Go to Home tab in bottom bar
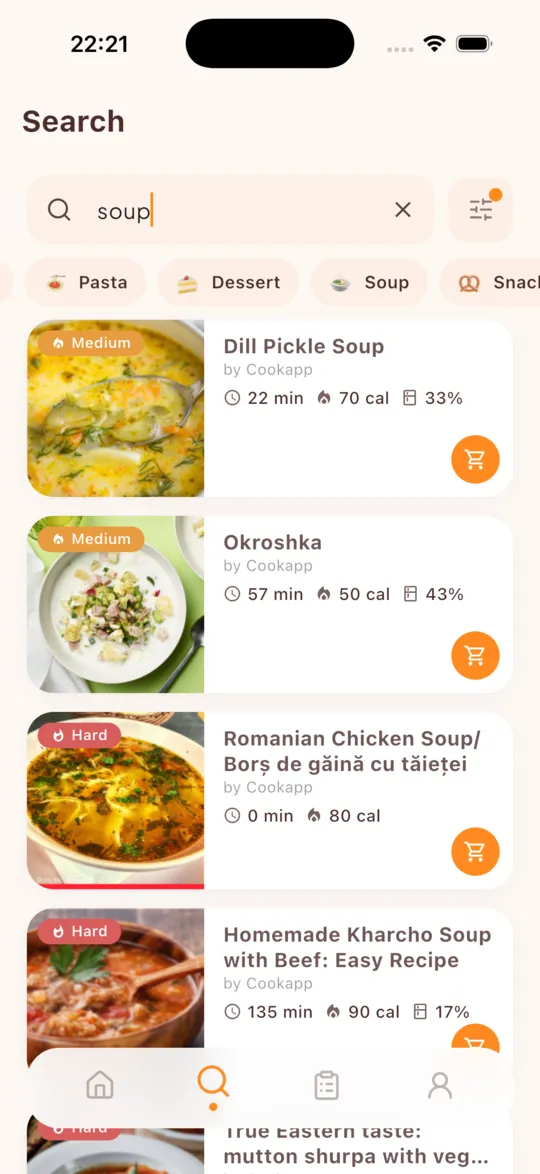This screenshot has width=540, height=1174. (100, 1084)
